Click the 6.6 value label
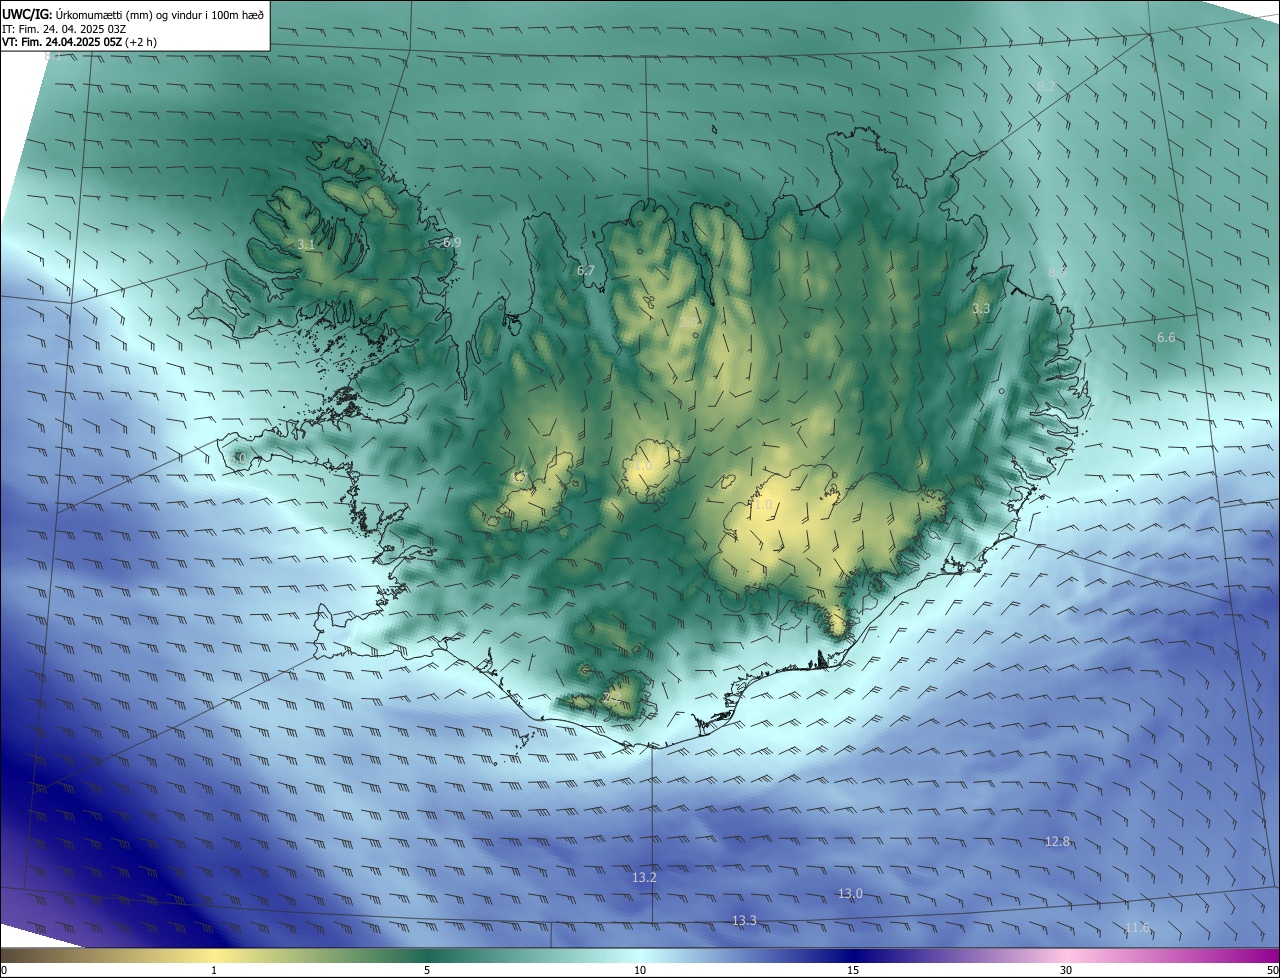Screen dimensions: 1280x978 click(1166, 338)
